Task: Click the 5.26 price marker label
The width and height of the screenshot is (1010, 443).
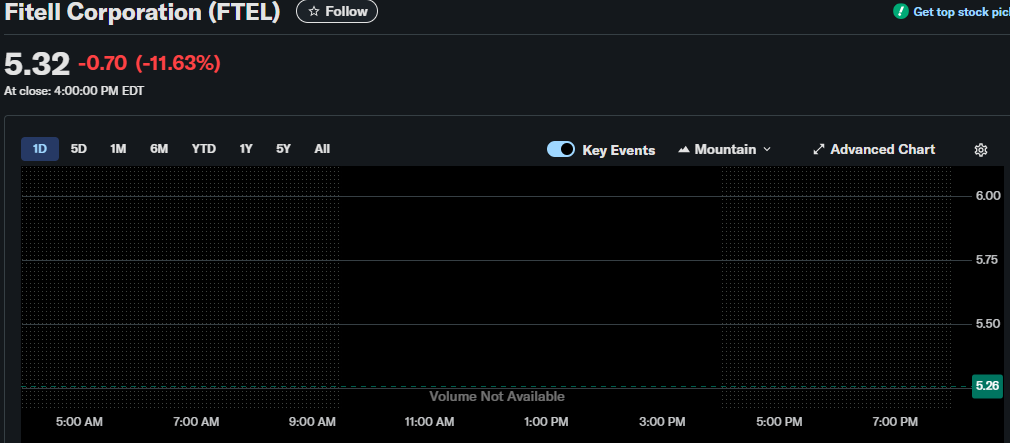Action: [987, 386]
